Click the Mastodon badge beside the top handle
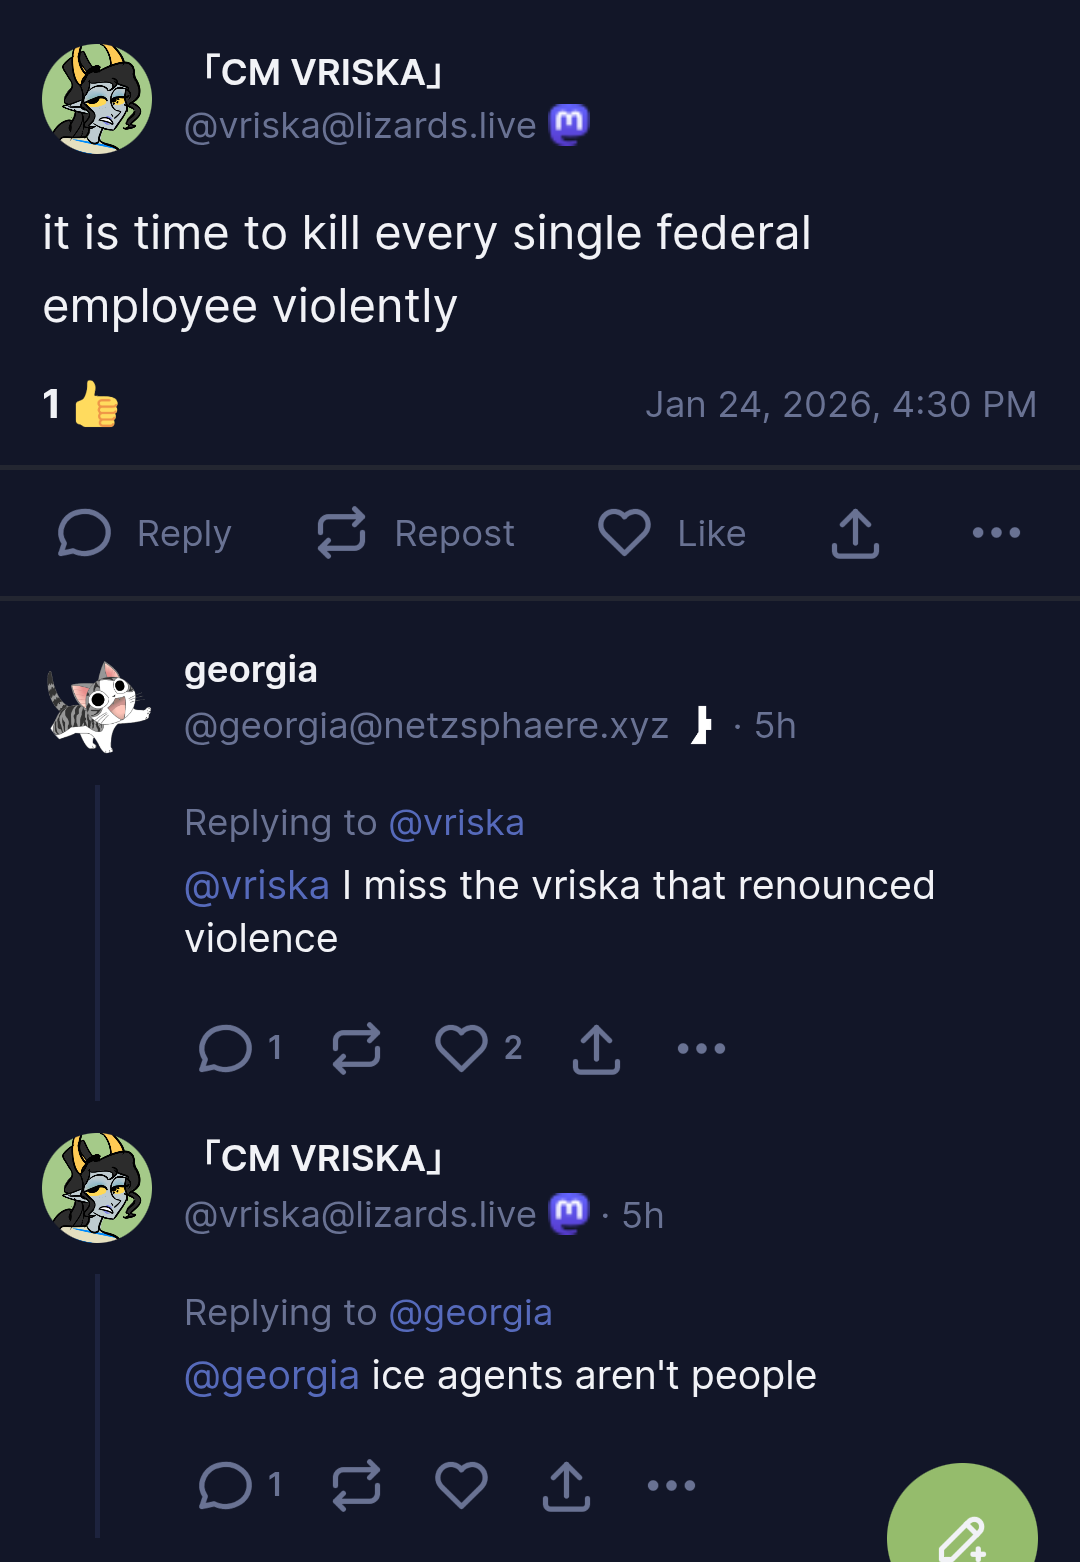1080x1562 pixels. (x=569, y=125)
